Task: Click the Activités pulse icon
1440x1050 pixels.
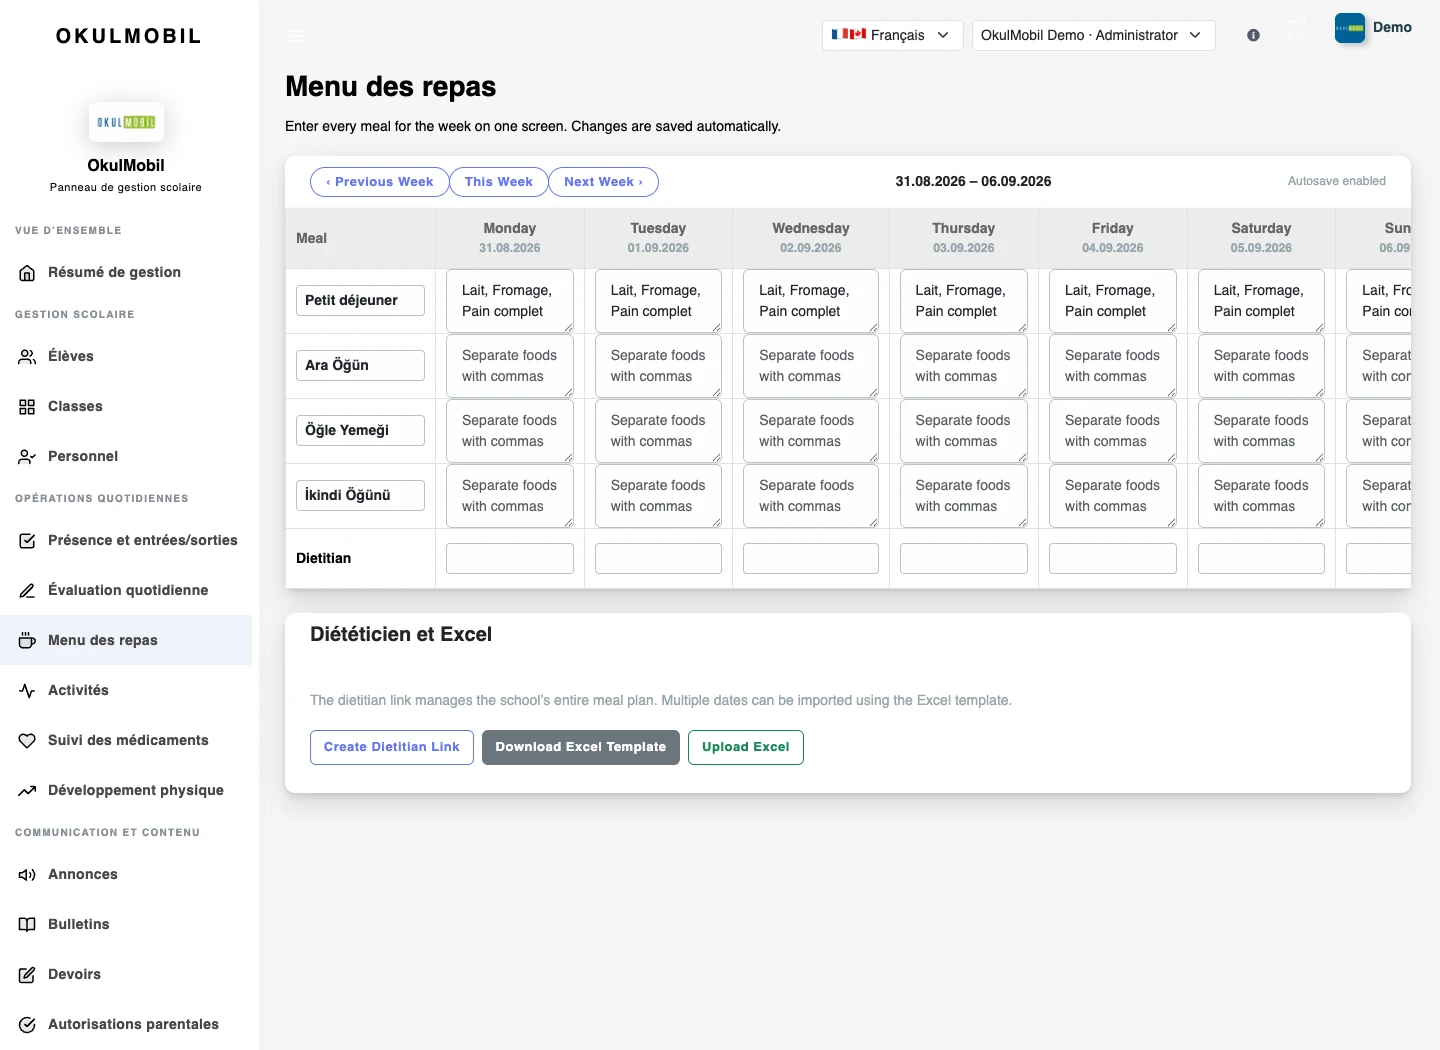Action: click(27, 691)
